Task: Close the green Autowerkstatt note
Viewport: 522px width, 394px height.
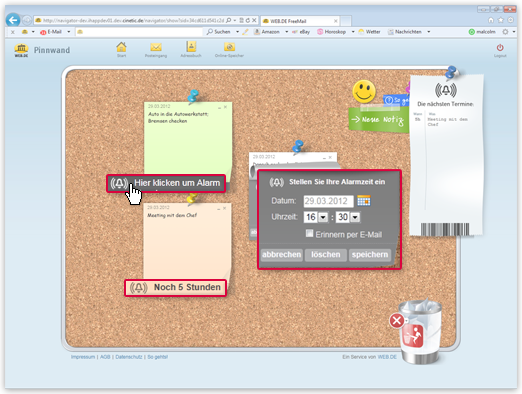Action: point(225,107)
